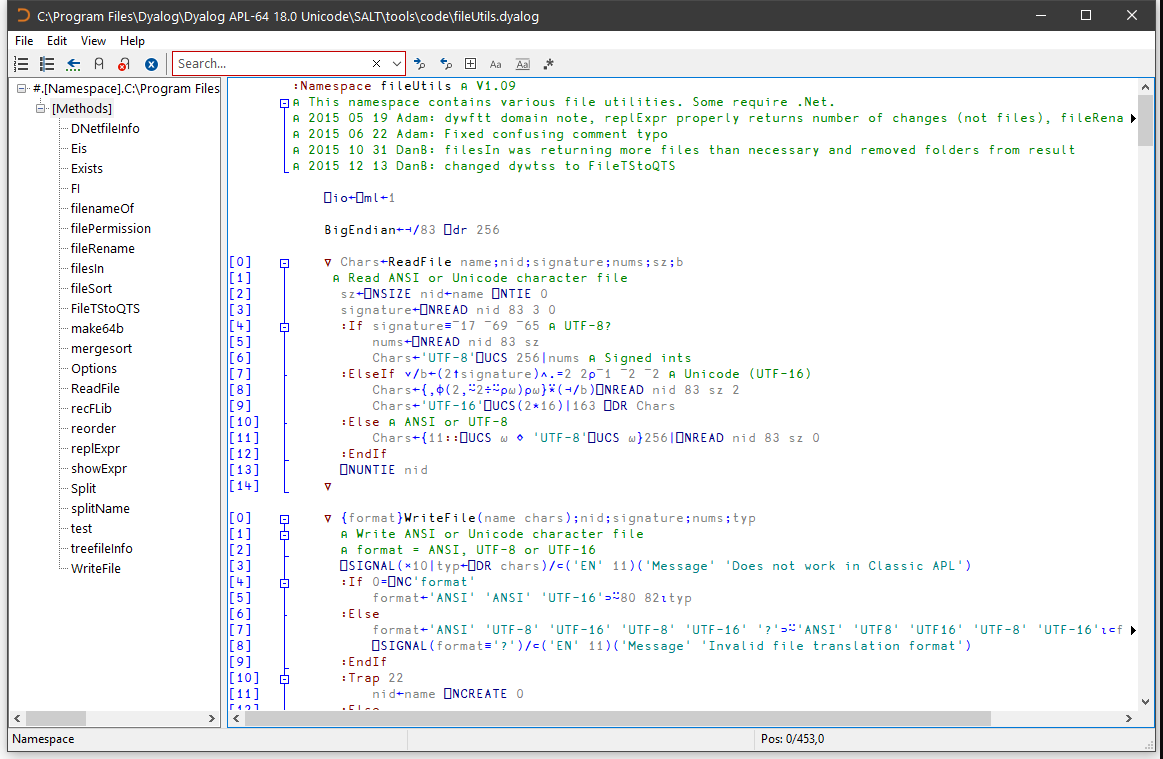
Task: Collapse the Methods tree node
Action: pos(42,108)
